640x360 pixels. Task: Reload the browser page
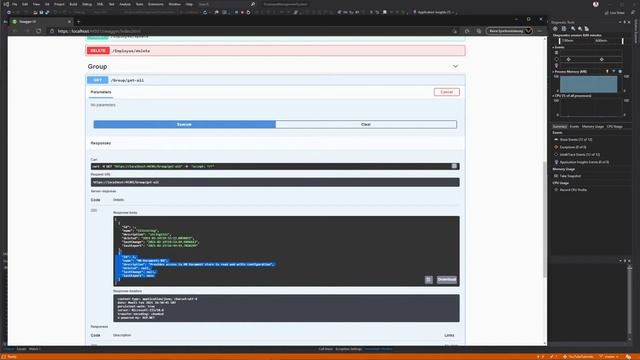tap(38, 31)
